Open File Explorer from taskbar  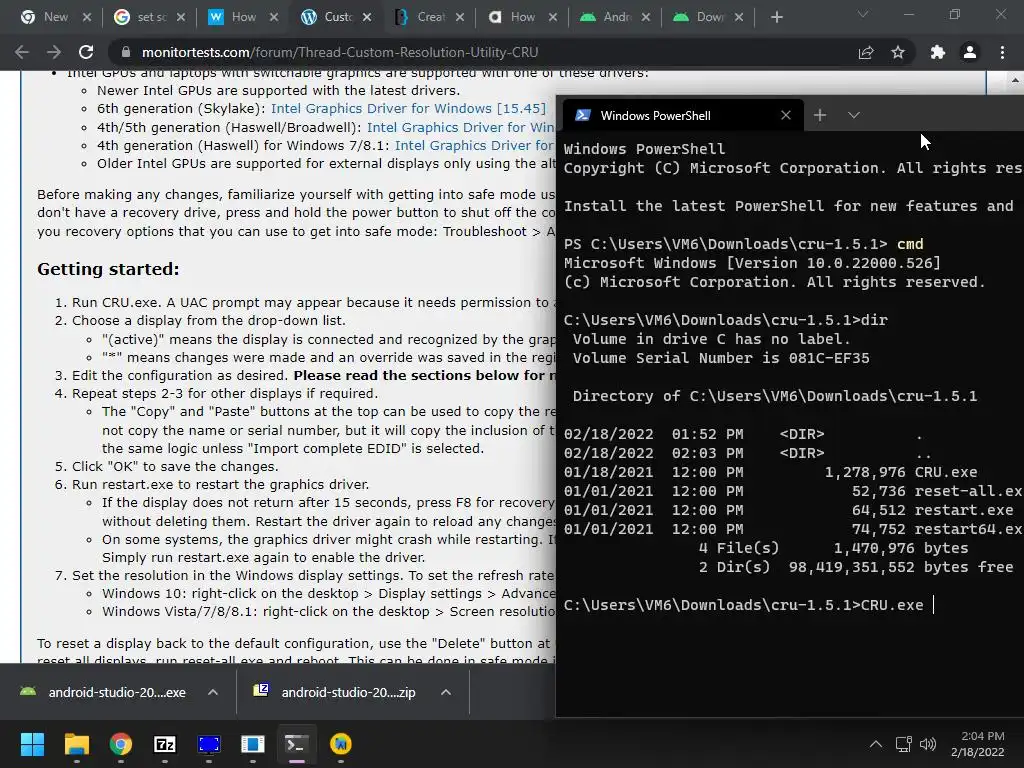[76, 744]
